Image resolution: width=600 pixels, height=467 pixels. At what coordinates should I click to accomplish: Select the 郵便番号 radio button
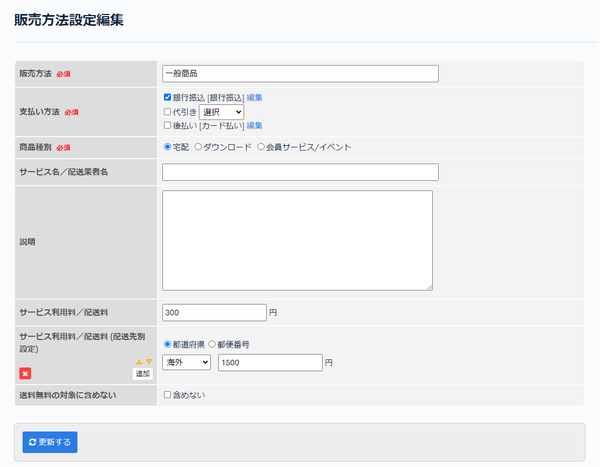(x=212, y=344)
